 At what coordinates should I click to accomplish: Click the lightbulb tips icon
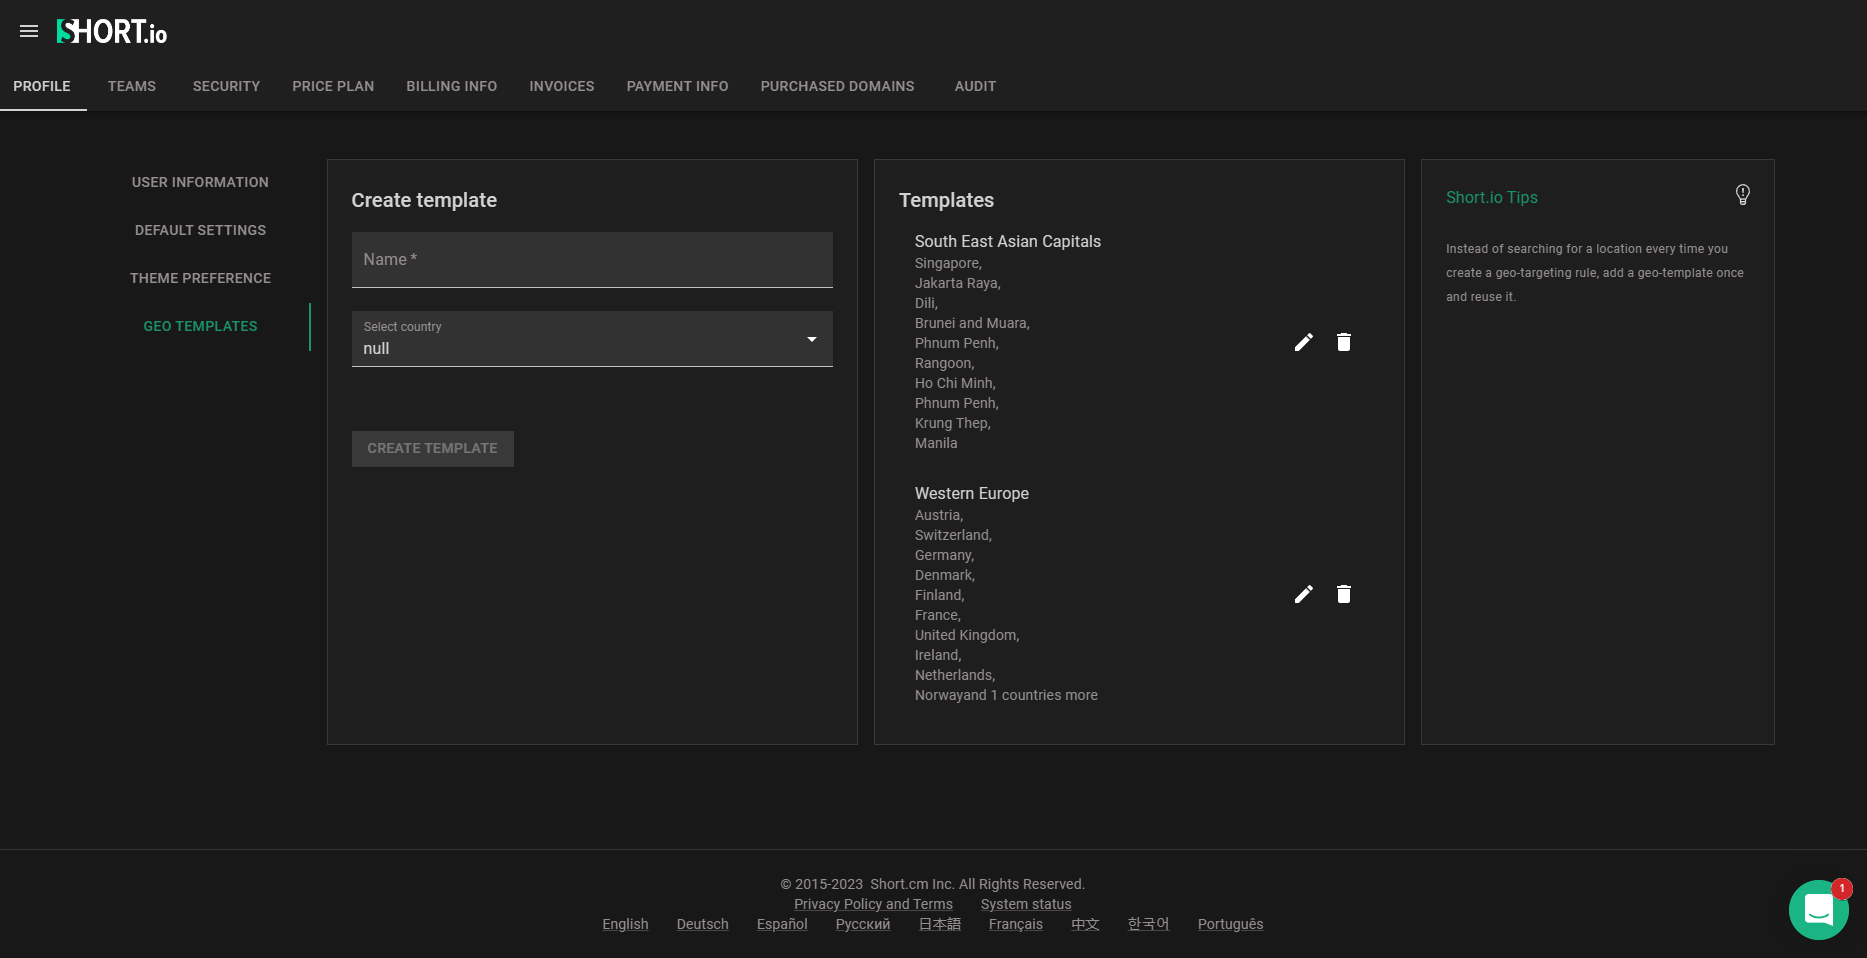(1743, 195)
